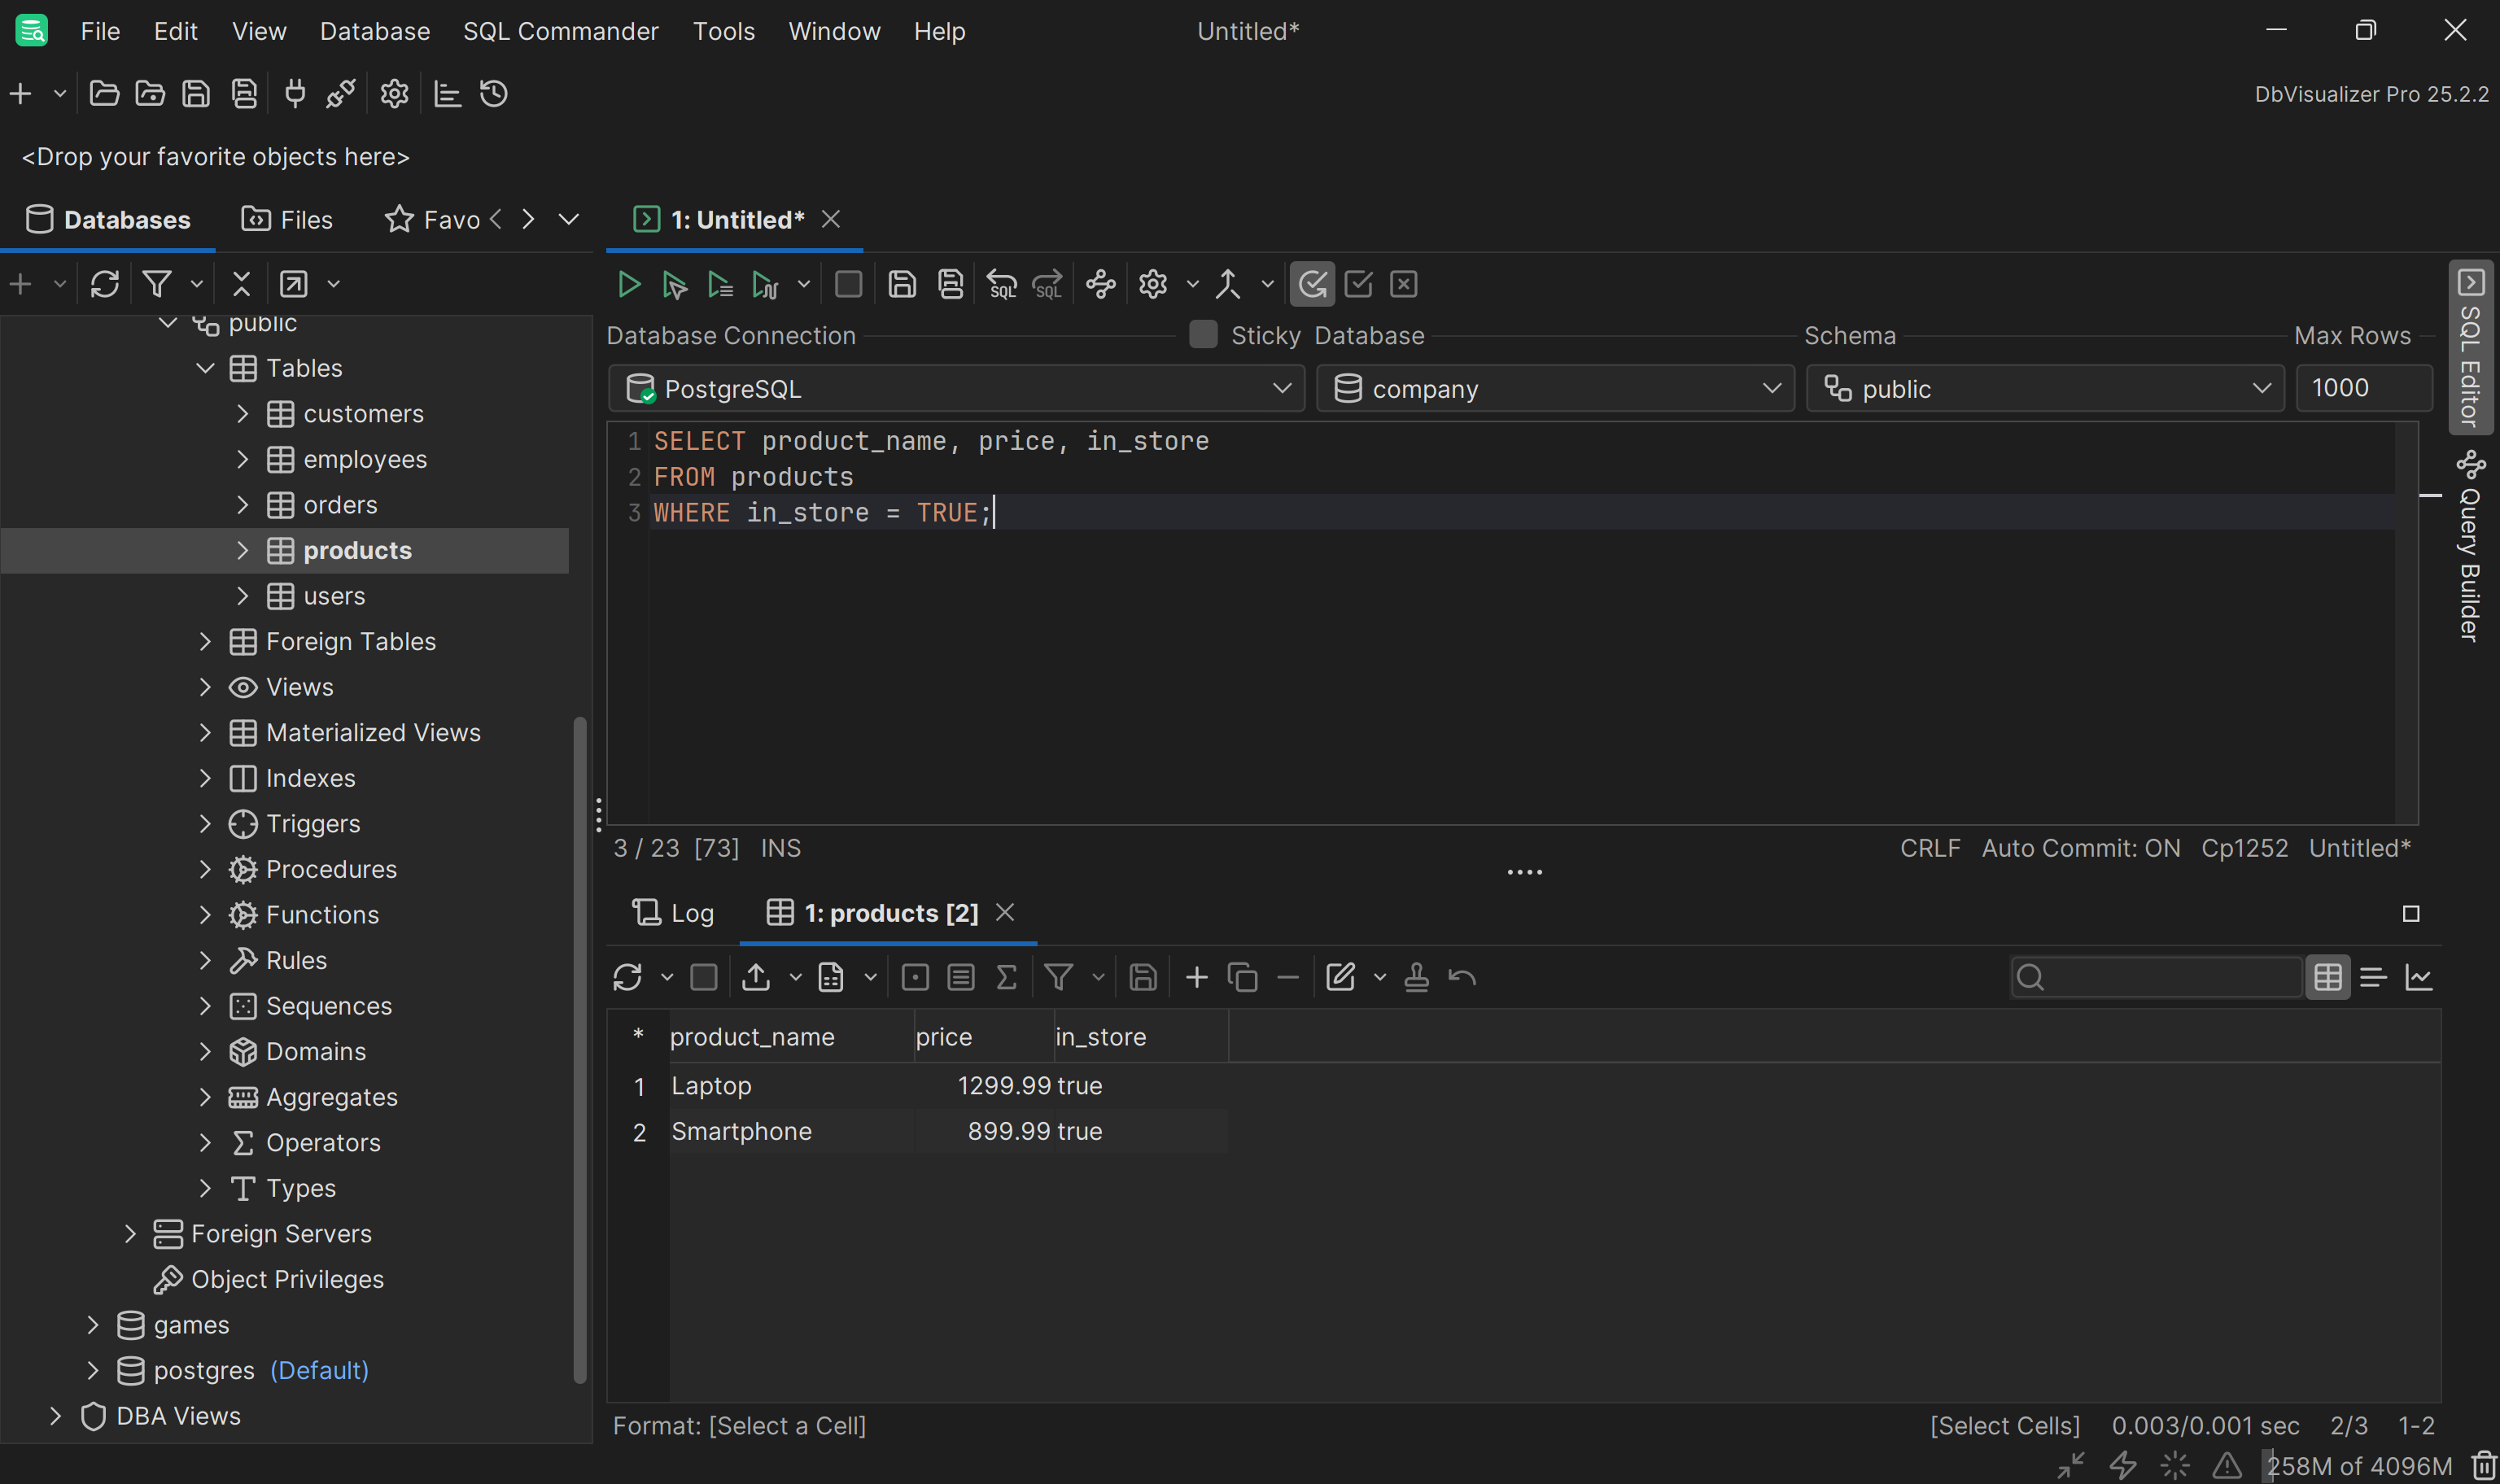This screenshot has width=2500, height=1484.
Task: Close the 1: products result tab
Action: [x=1005, y=913]
